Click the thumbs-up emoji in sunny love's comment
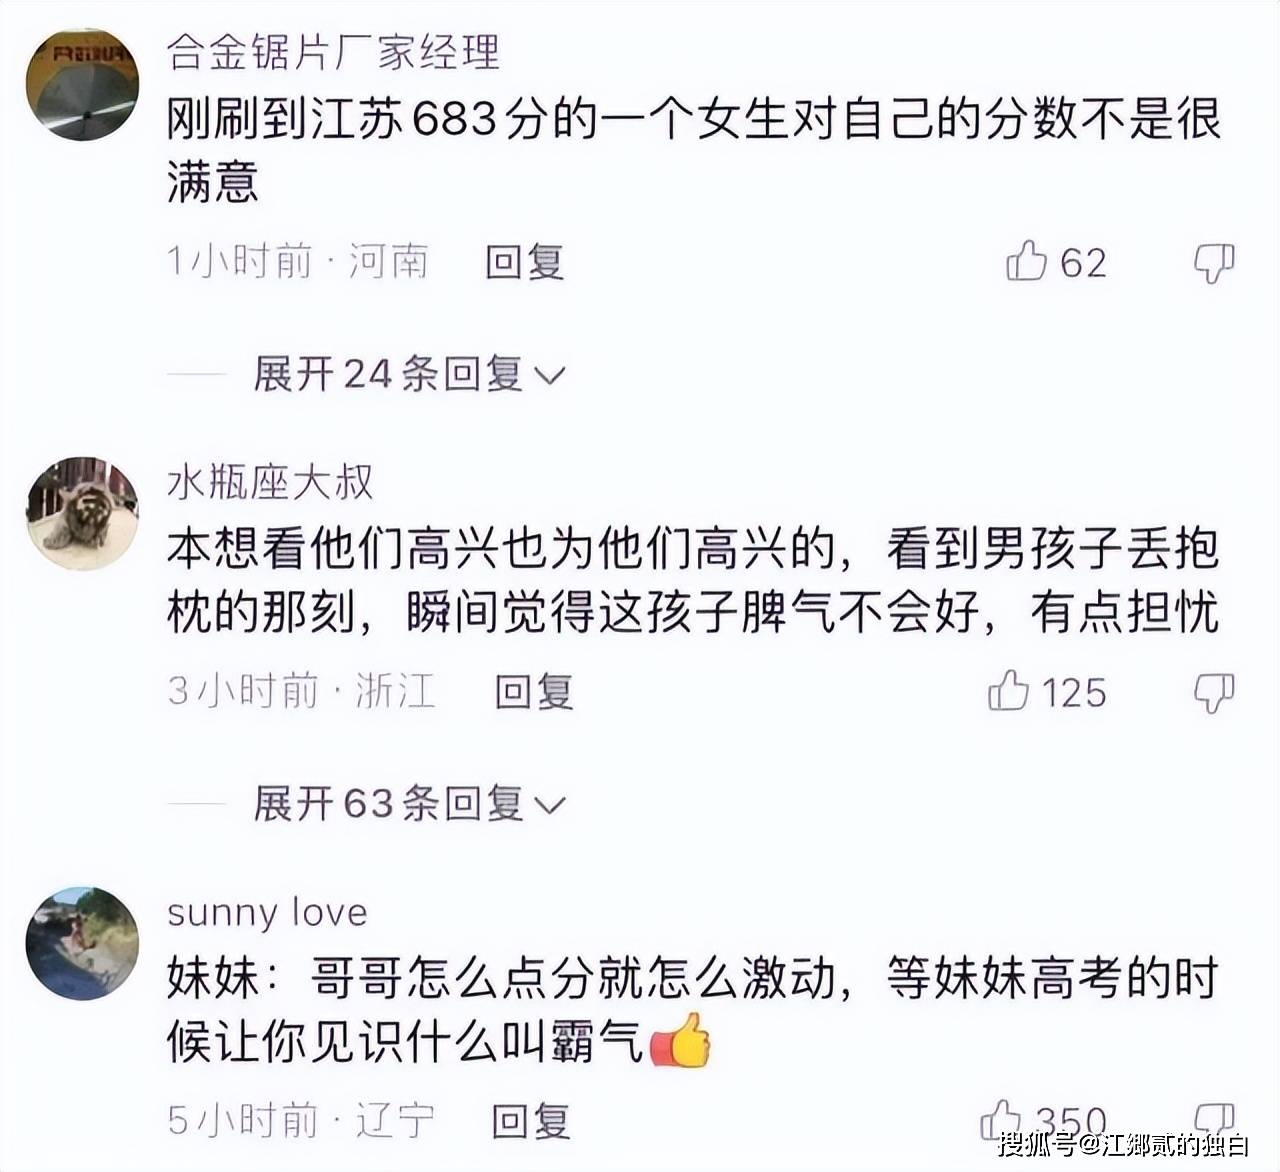Screen dimensions: 1280x1172 pos(681,1041)
